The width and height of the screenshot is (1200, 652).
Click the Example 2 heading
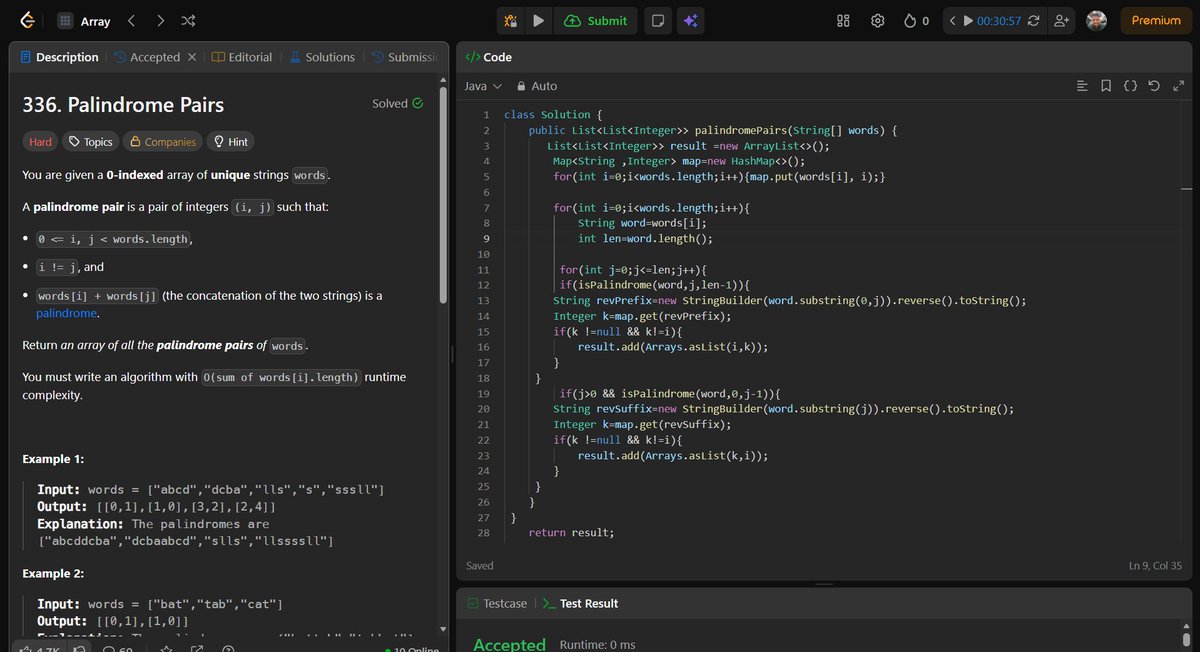tap(53, 574)
